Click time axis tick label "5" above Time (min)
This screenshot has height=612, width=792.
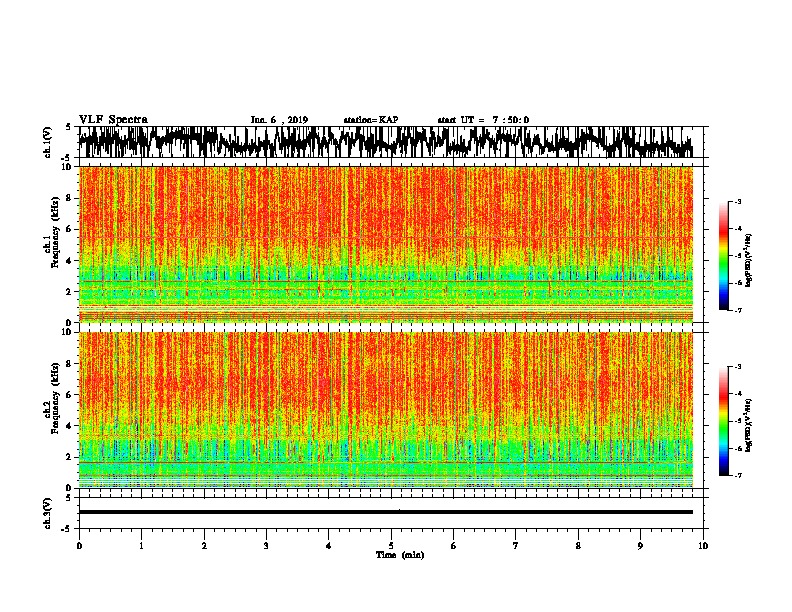391,546
